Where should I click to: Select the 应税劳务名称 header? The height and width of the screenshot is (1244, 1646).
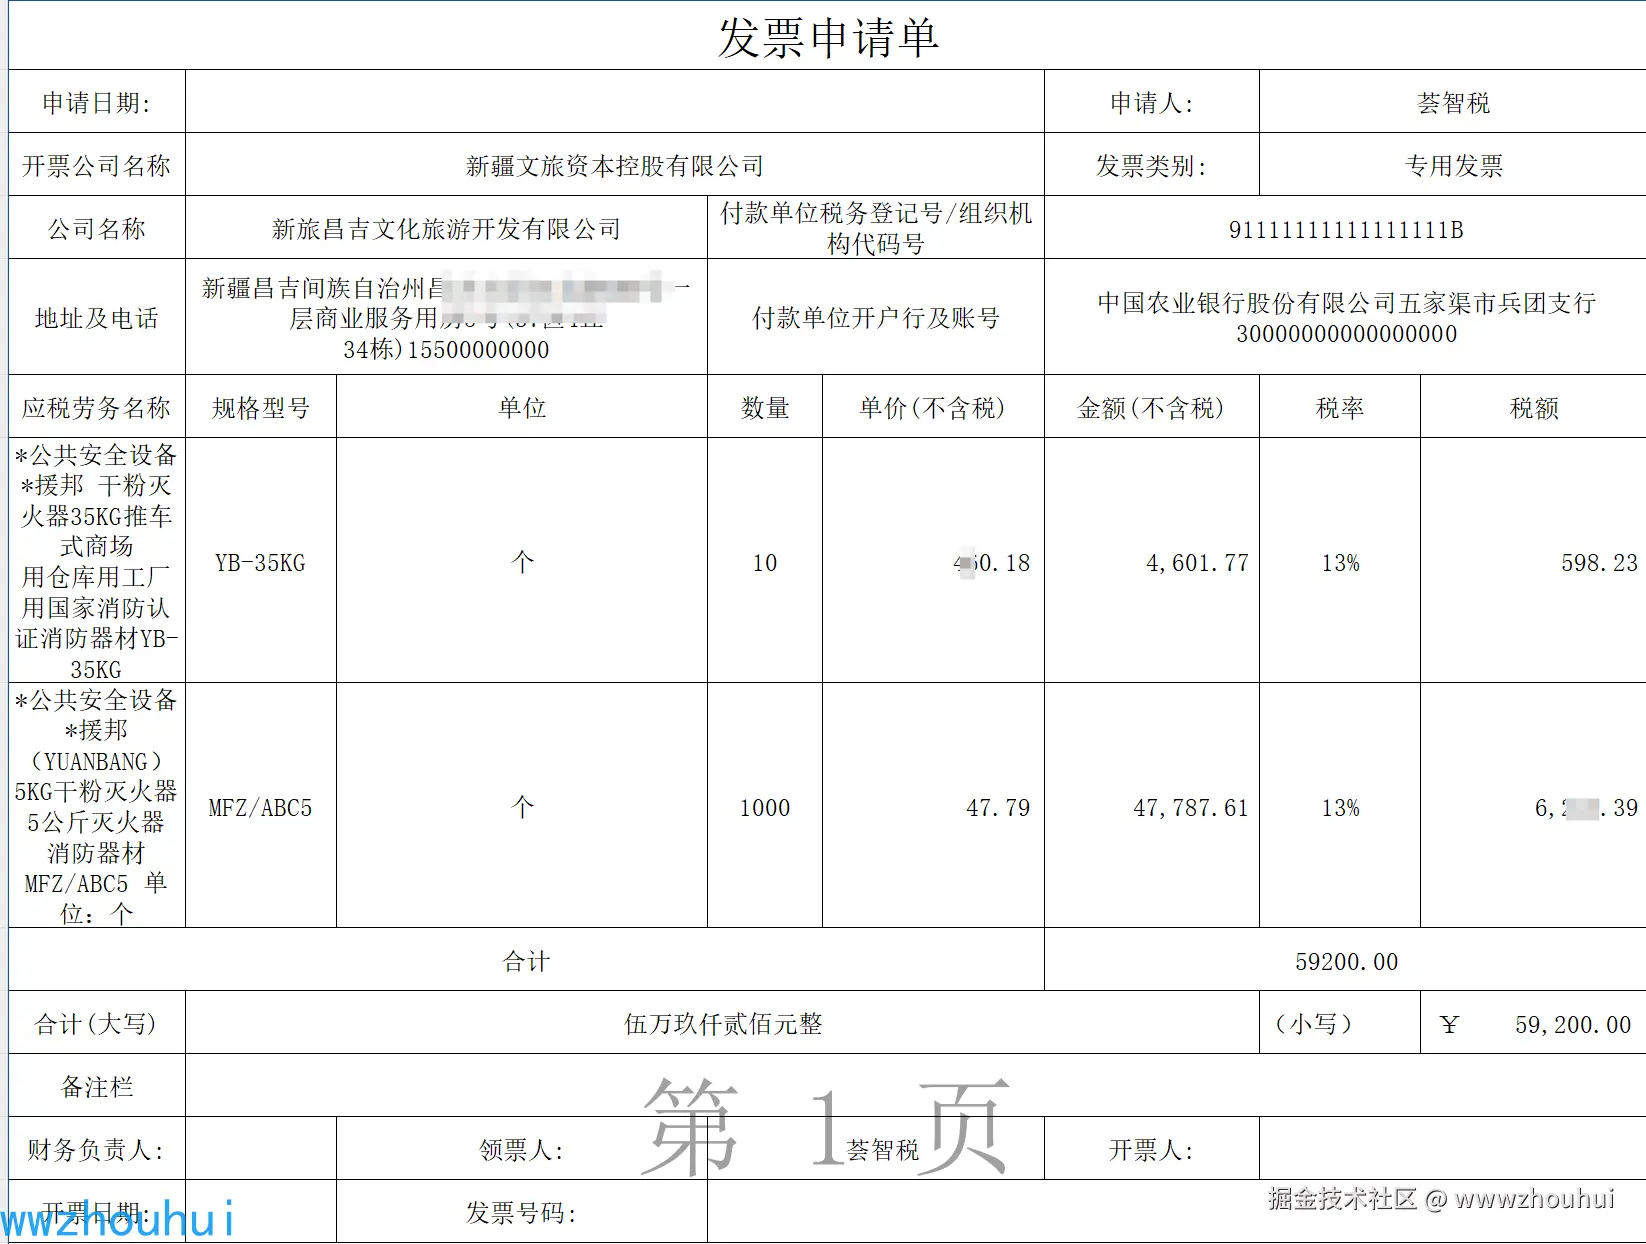pyautogui.click(x=97, y=407)
